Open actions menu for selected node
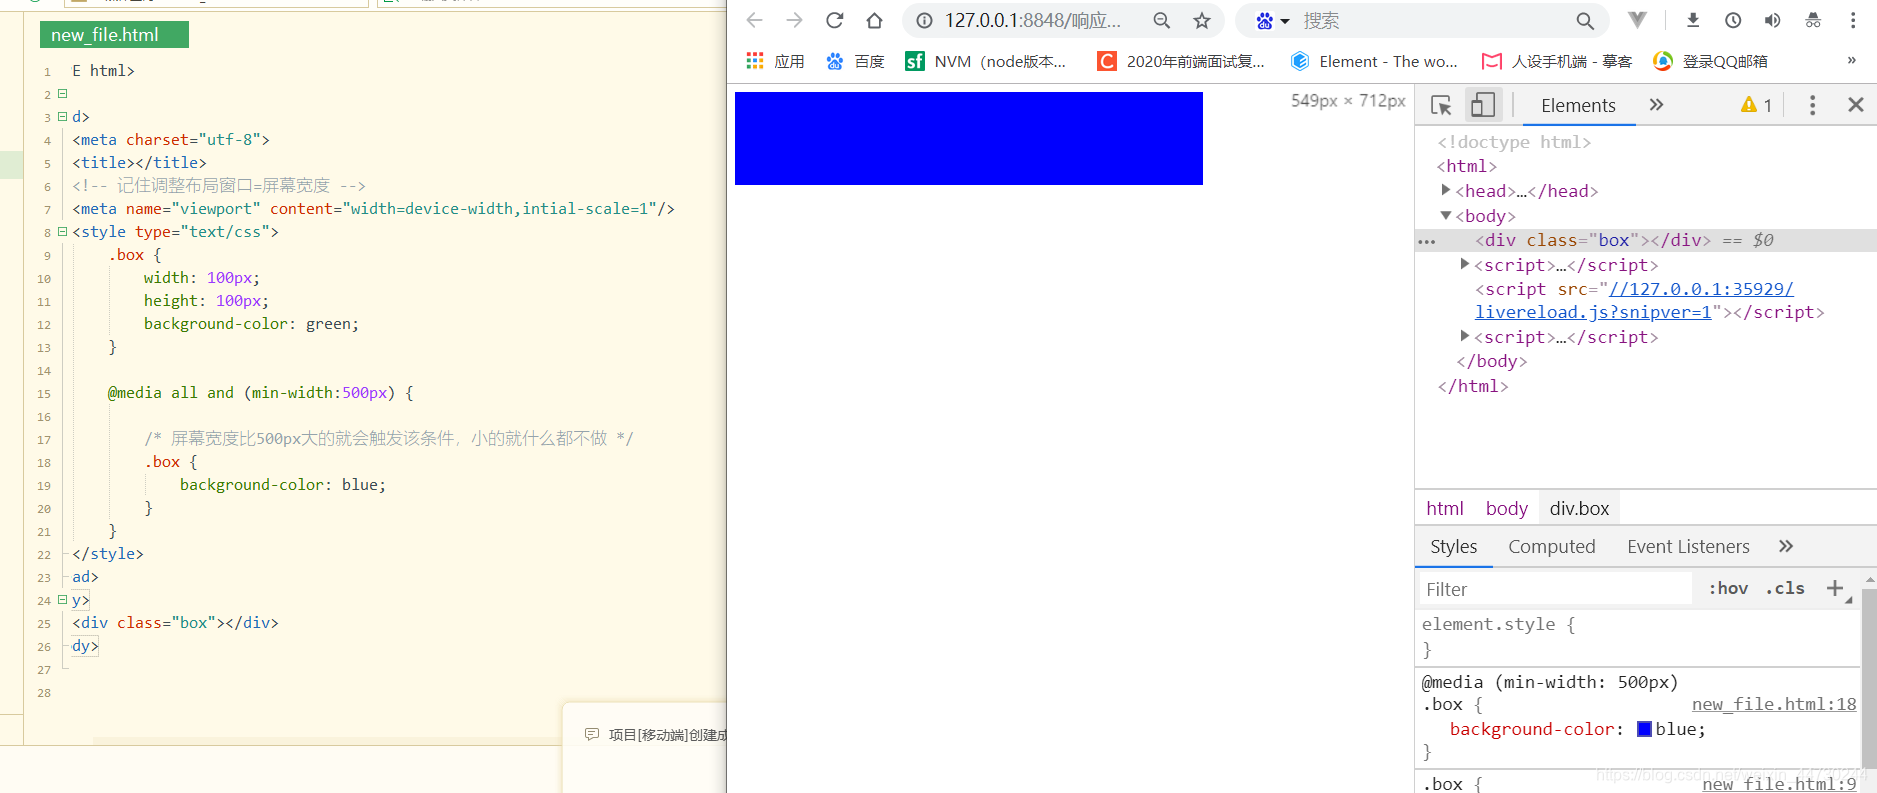 tap(1427, 241)
